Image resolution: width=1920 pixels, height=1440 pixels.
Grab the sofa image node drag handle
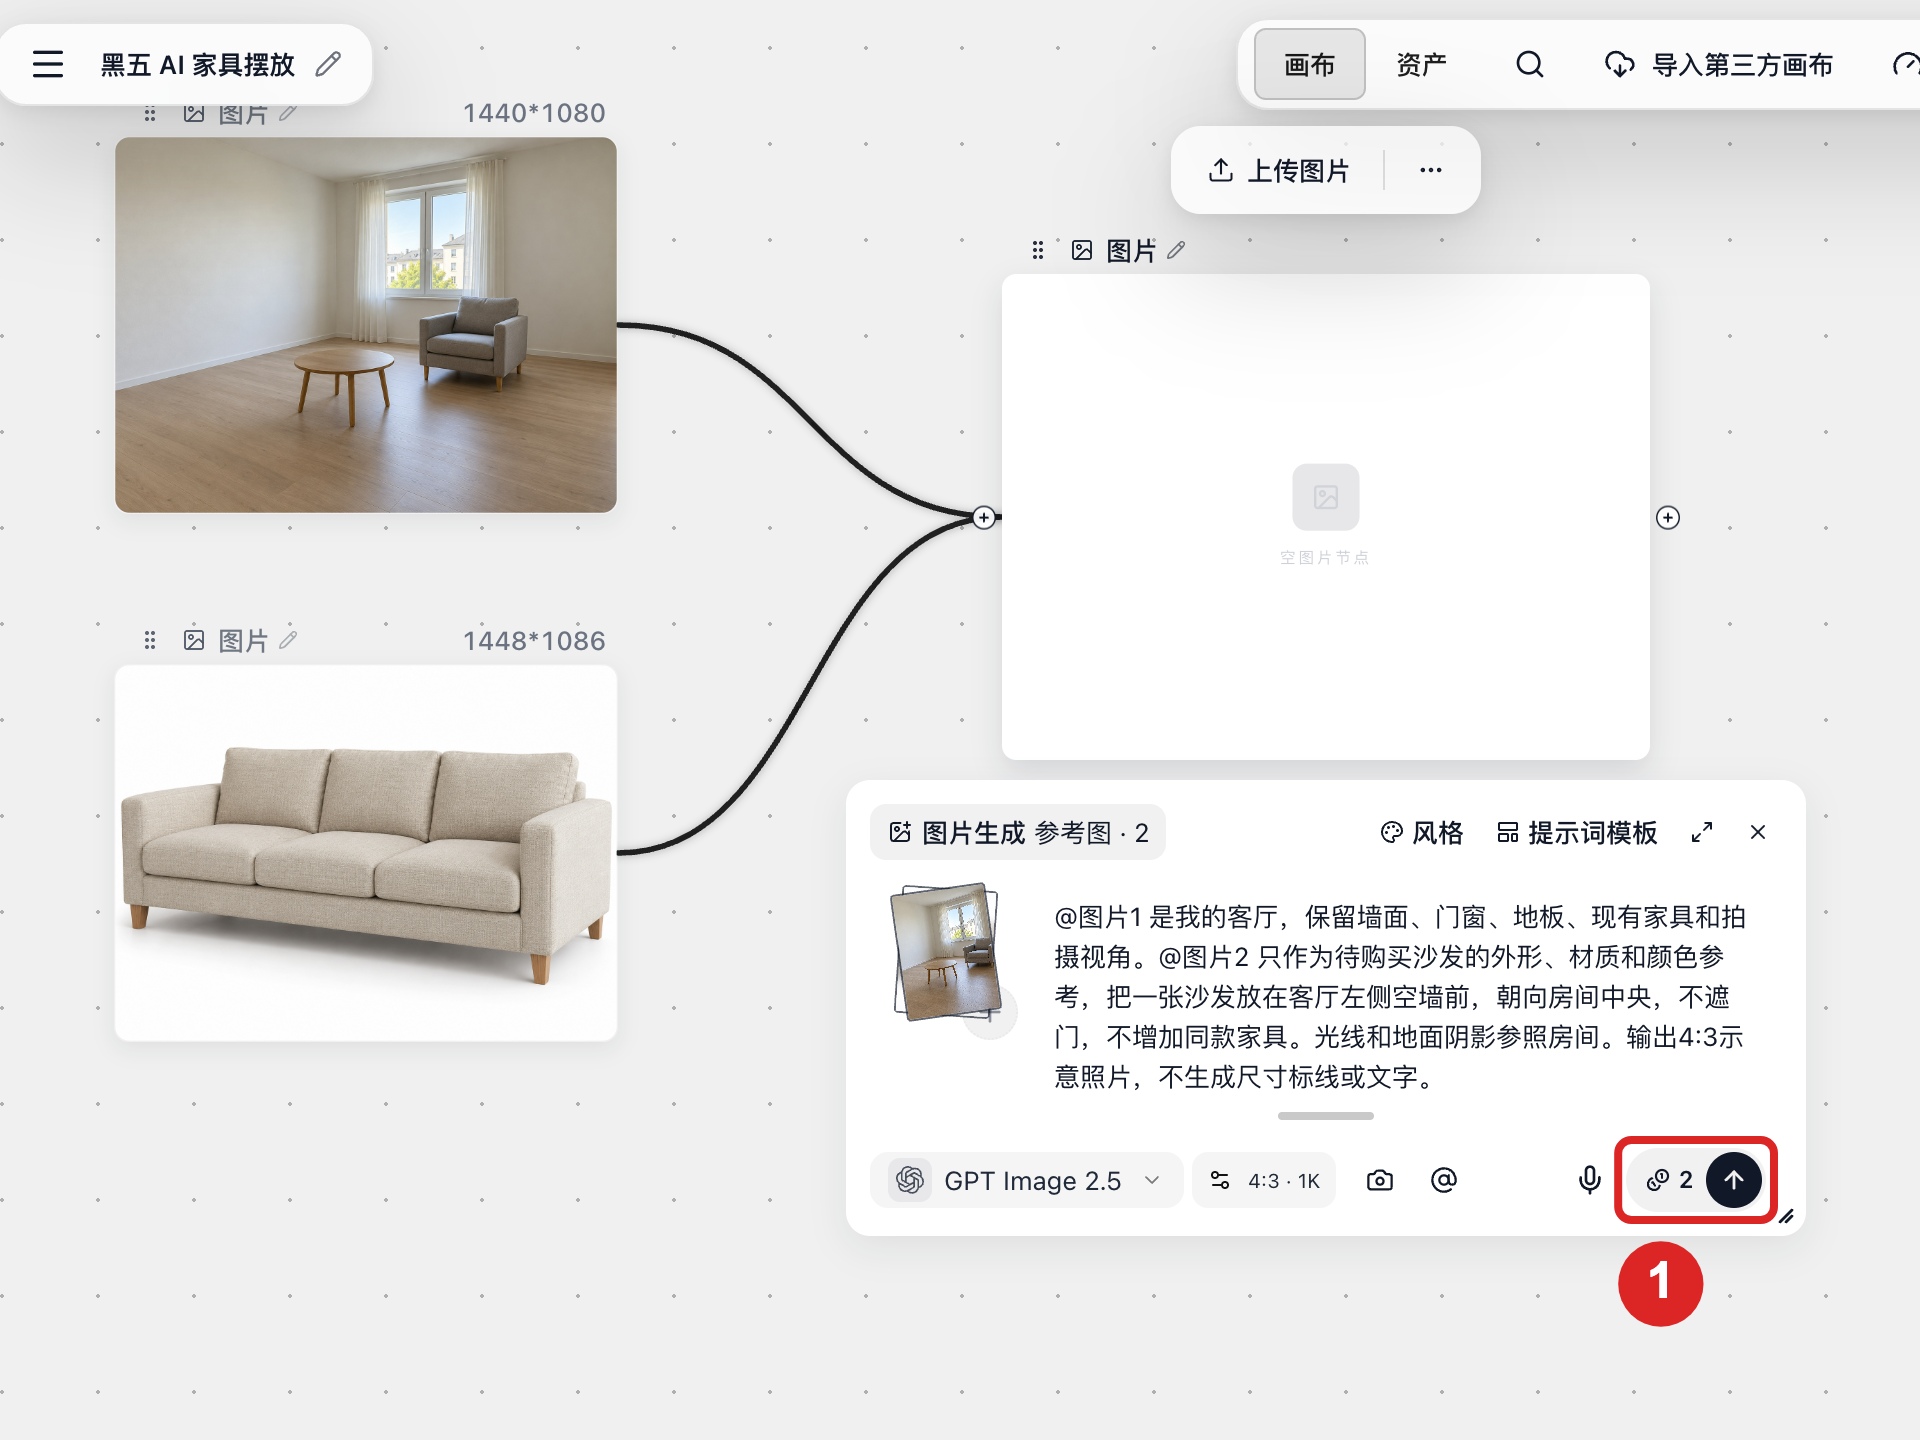(x=150, y=640)
